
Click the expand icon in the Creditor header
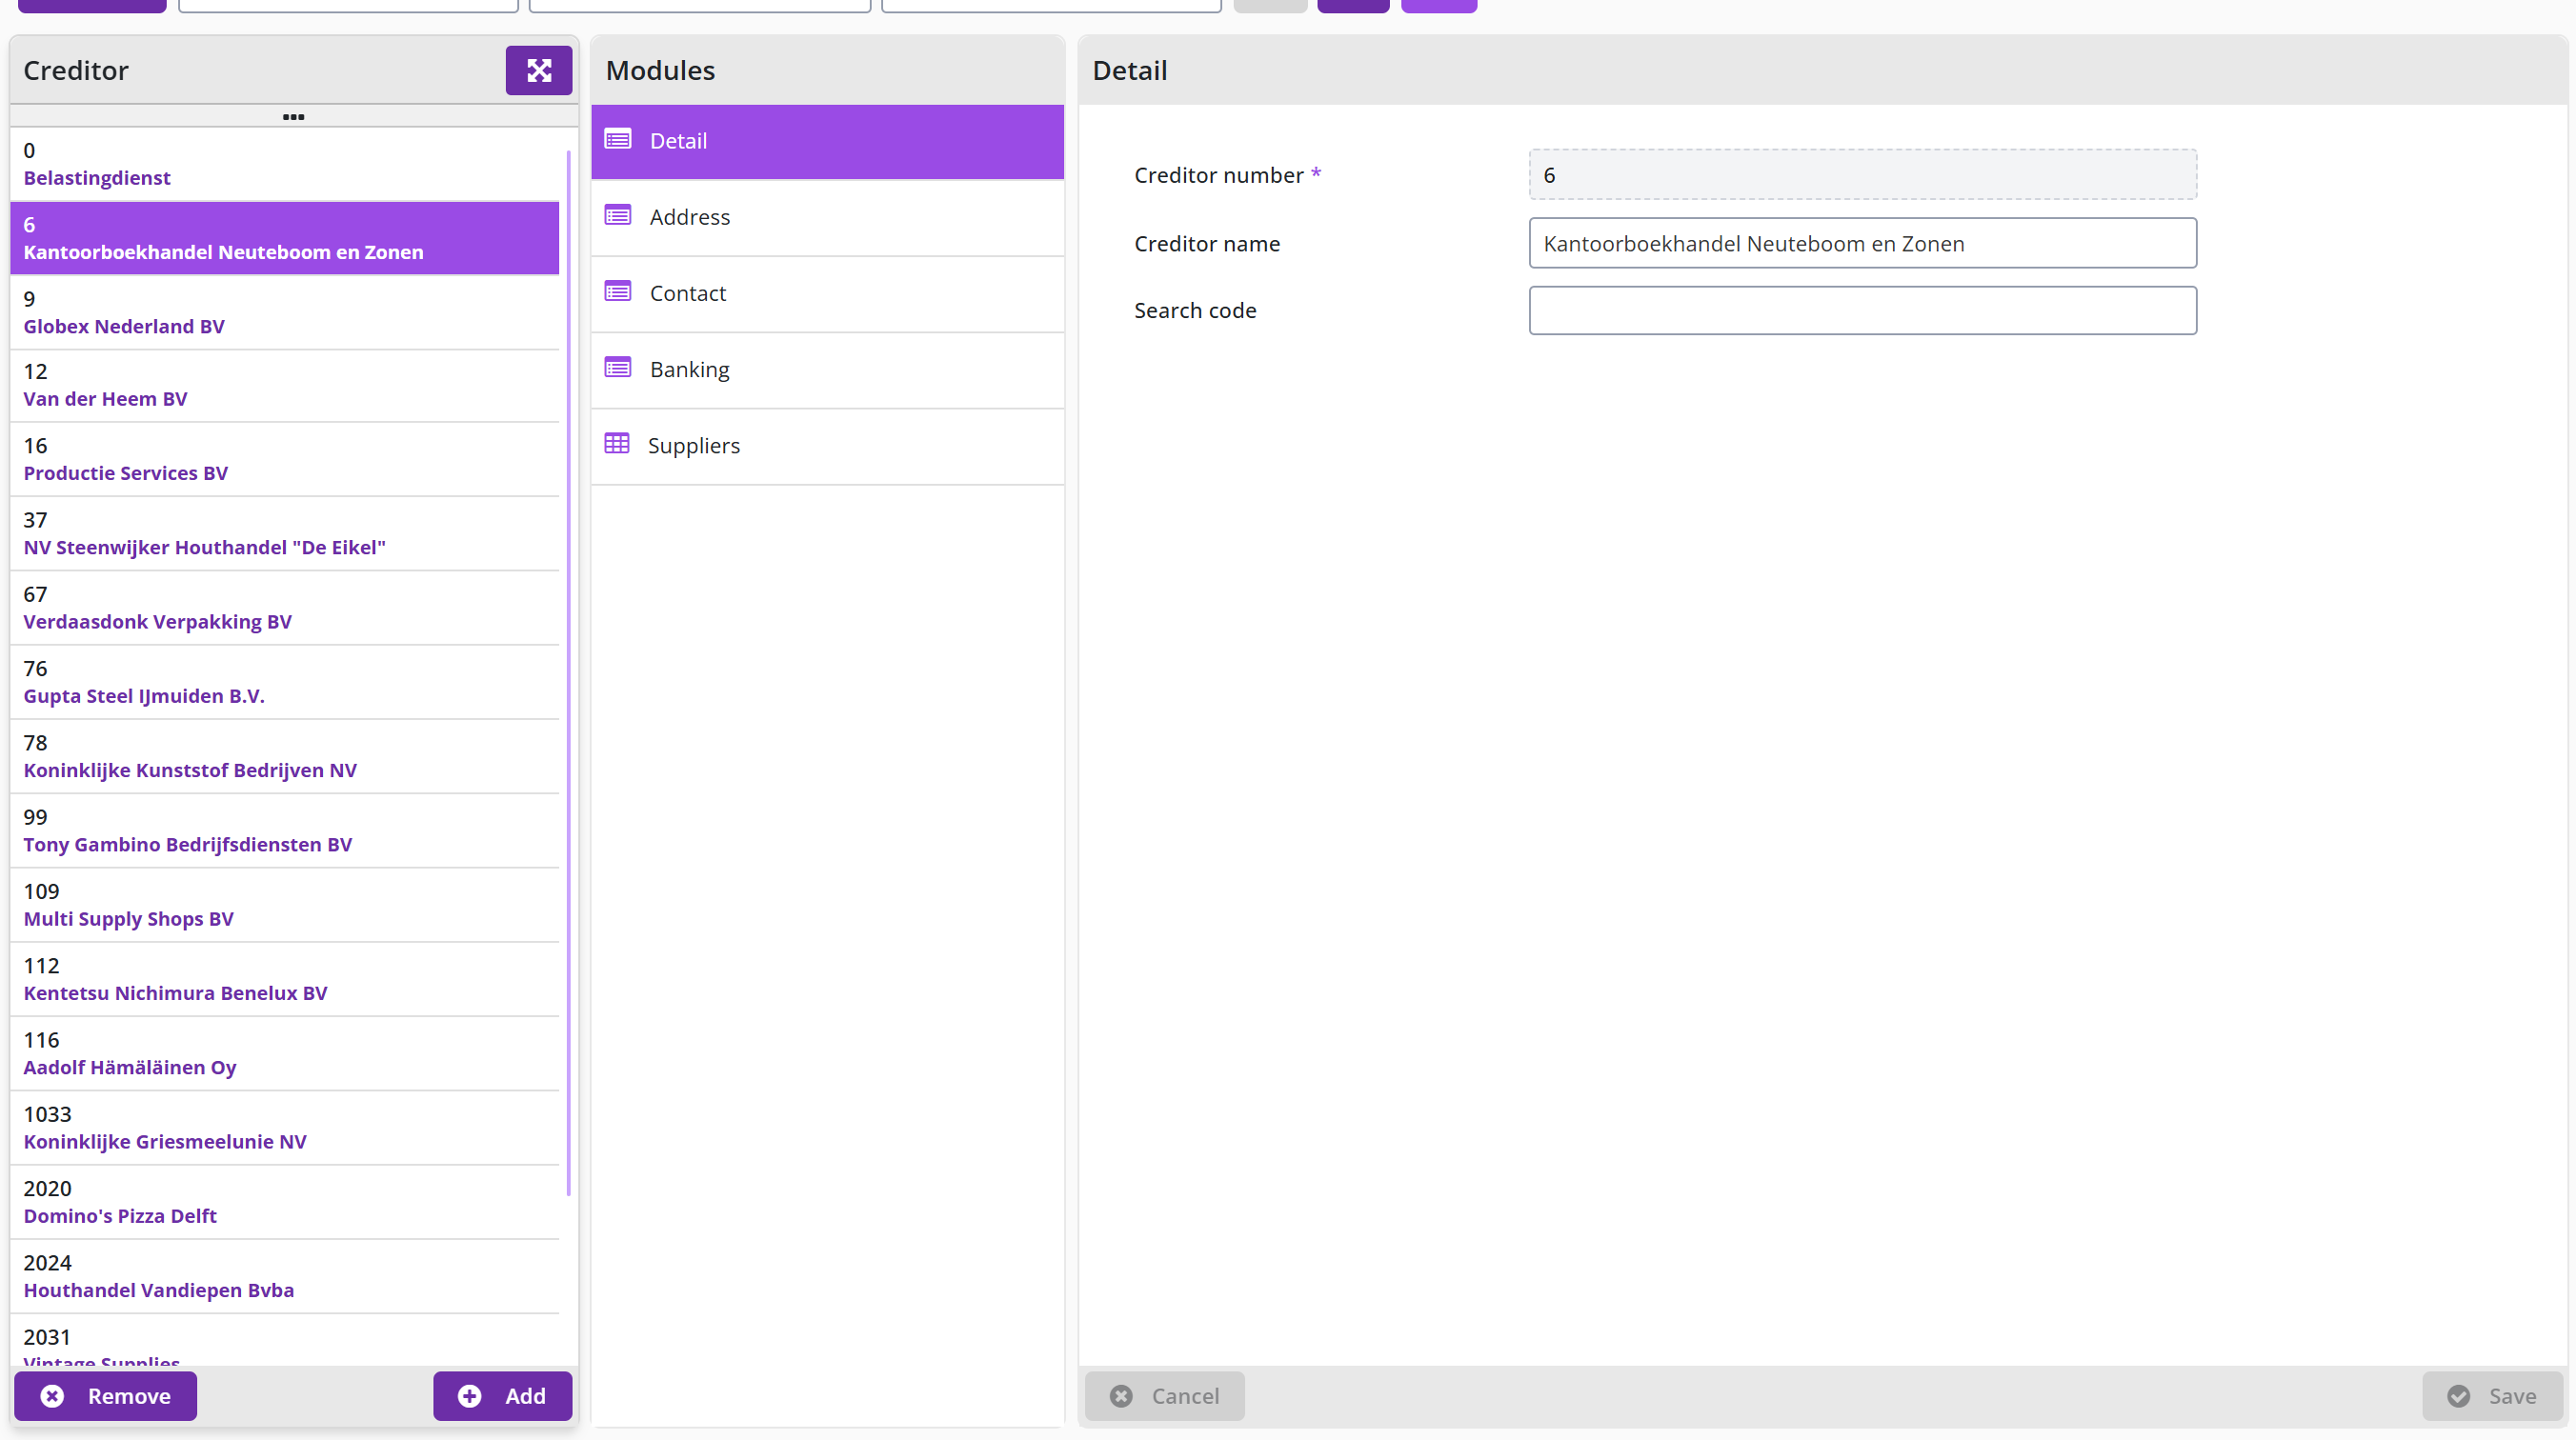(538, 70)
